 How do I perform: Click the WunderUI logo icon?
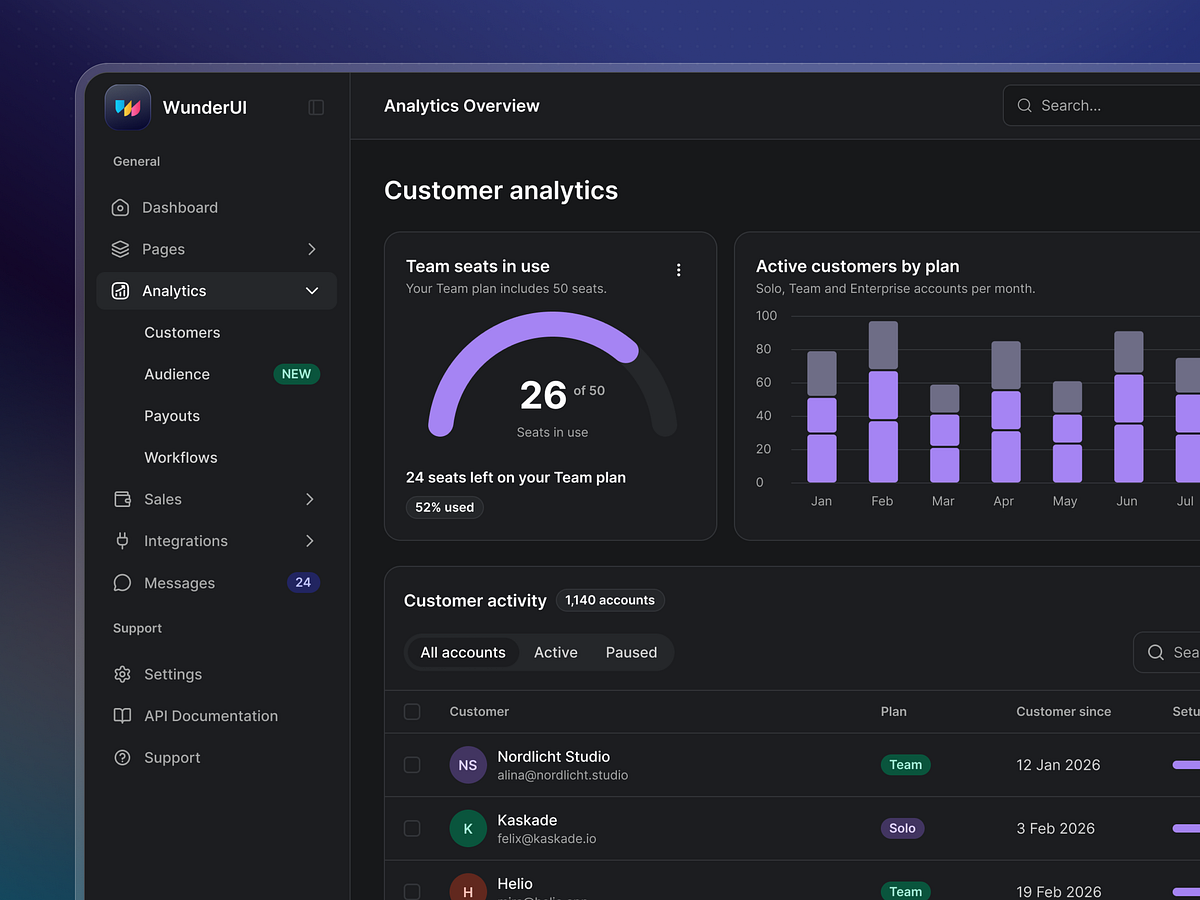pyautogui.click(x=128, y=107)
